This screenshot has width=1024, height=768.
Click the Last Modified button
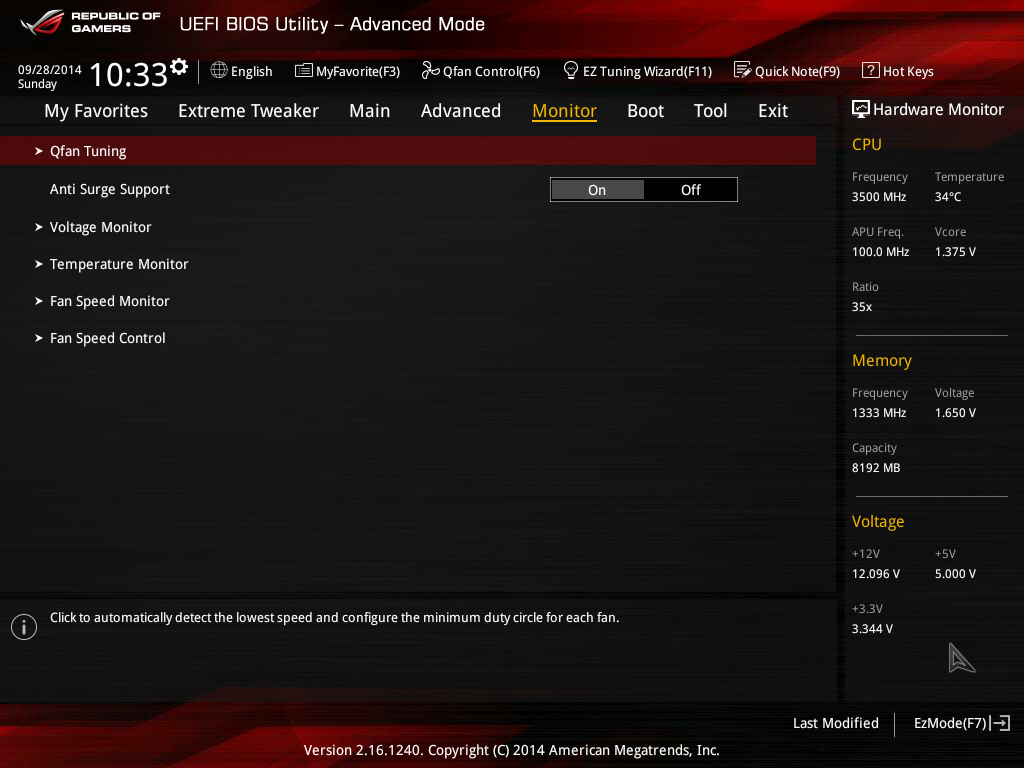(x=835, y=723)
